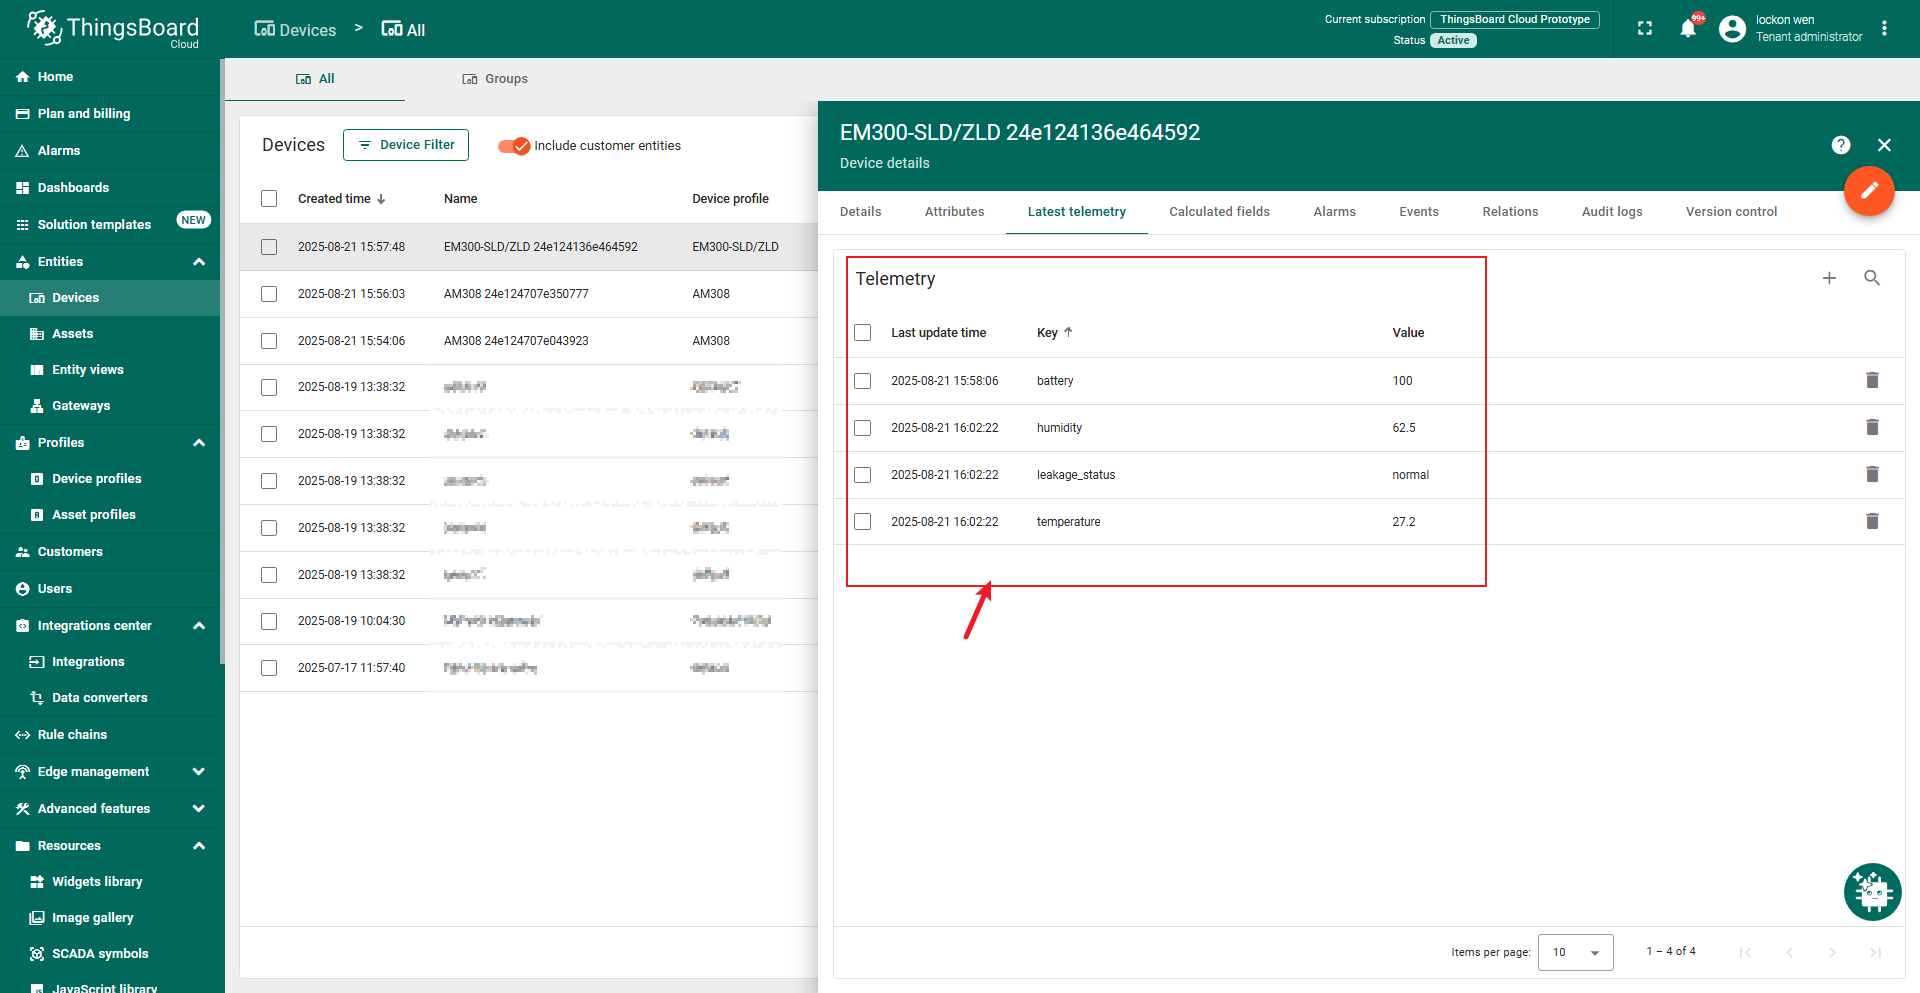Close the device details panel
1920x993 pixels.
pyautogui.click(x=1884, y=145)
